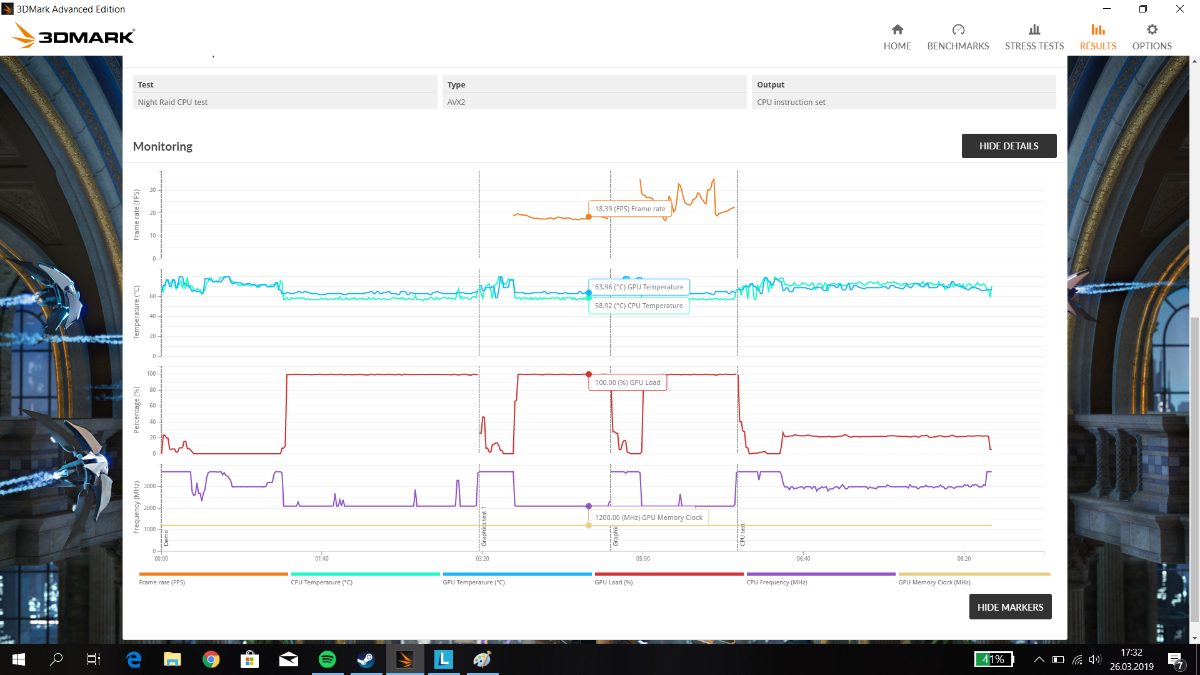Open the Benchmarks page
The width and height of the screenshot is (1200, 675).
pyautogui.click(x=957, y=37)
